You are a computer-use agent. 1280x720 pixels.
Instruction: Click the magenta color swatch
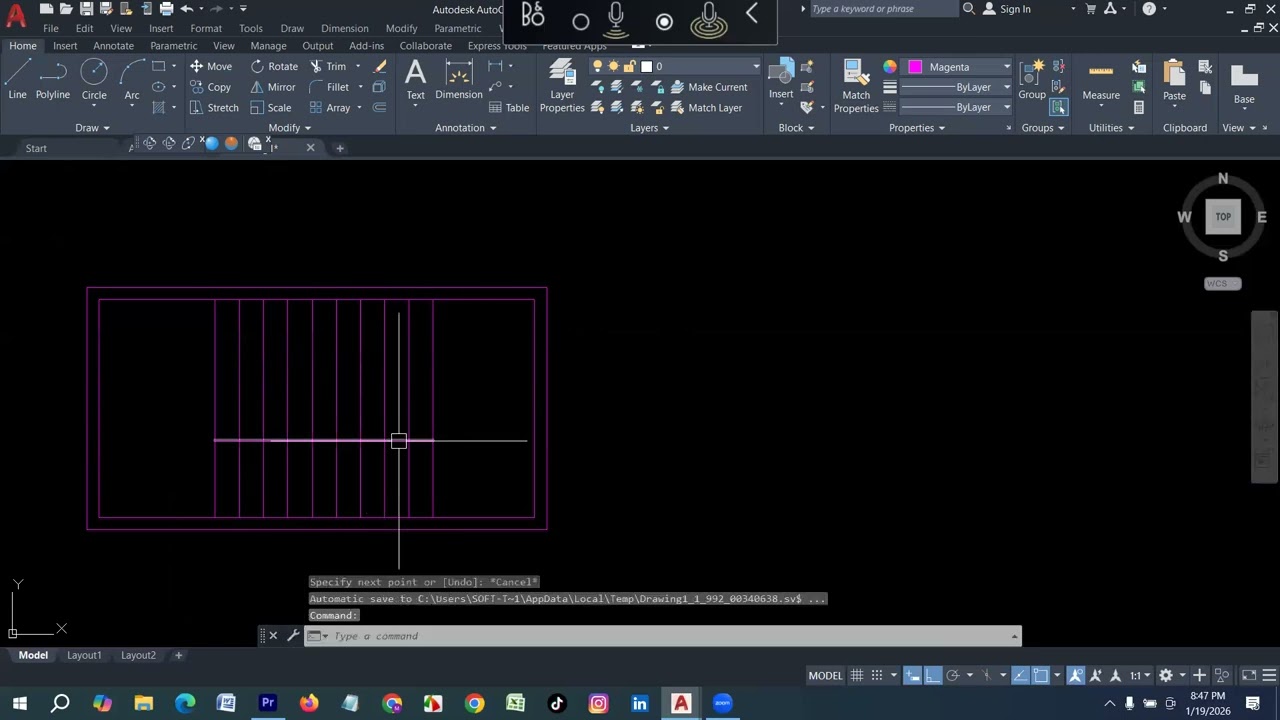(x=915, y=67)
